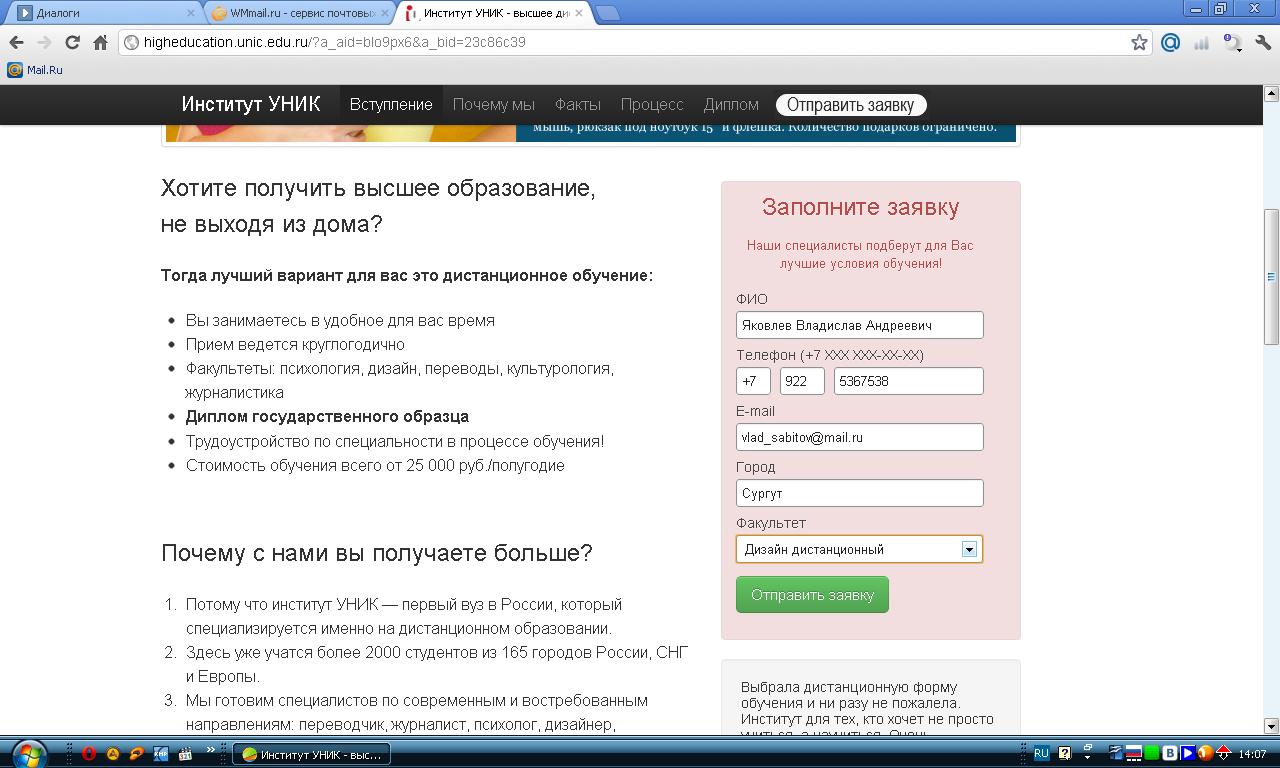Click the Russian flag tray icon
This screenshot has height=768, width=1280.
[1134, 754]
